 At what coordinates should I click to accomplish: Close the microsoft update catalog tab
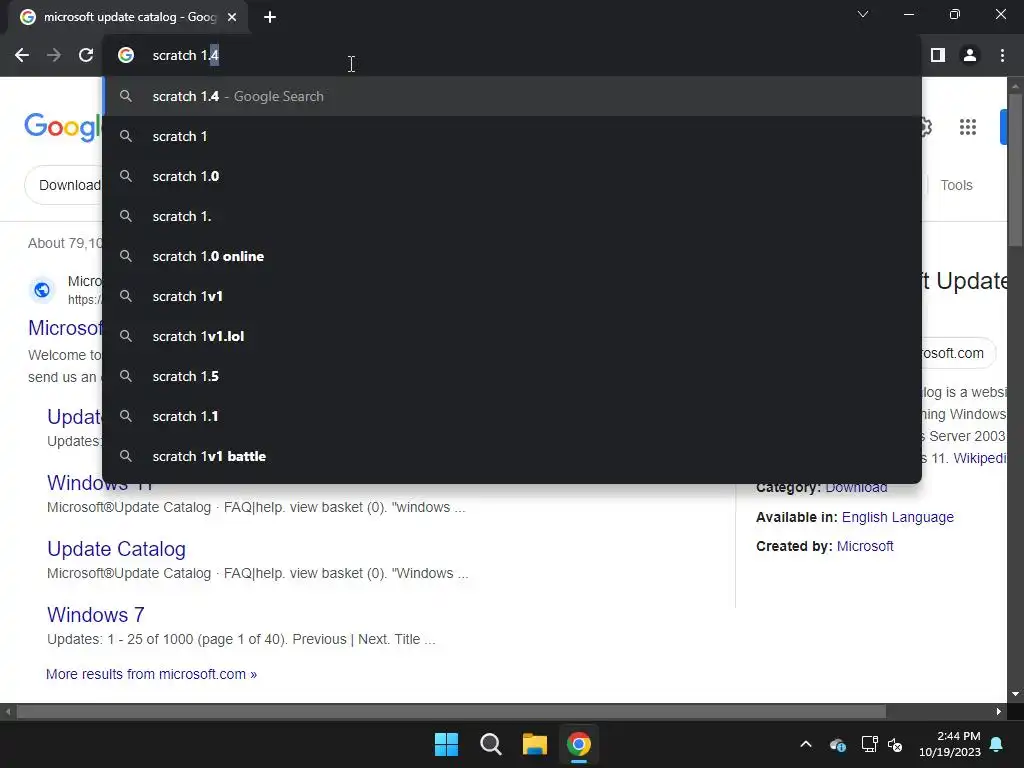pyautogui.click(x=232, y=17)
